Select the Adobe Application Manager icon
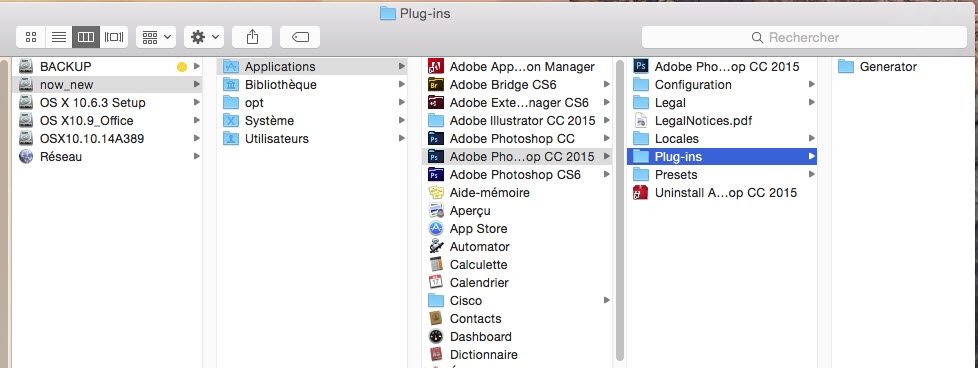Image resolution: width=978 pixels, height=368 pixels. click(x=436, y=66)
